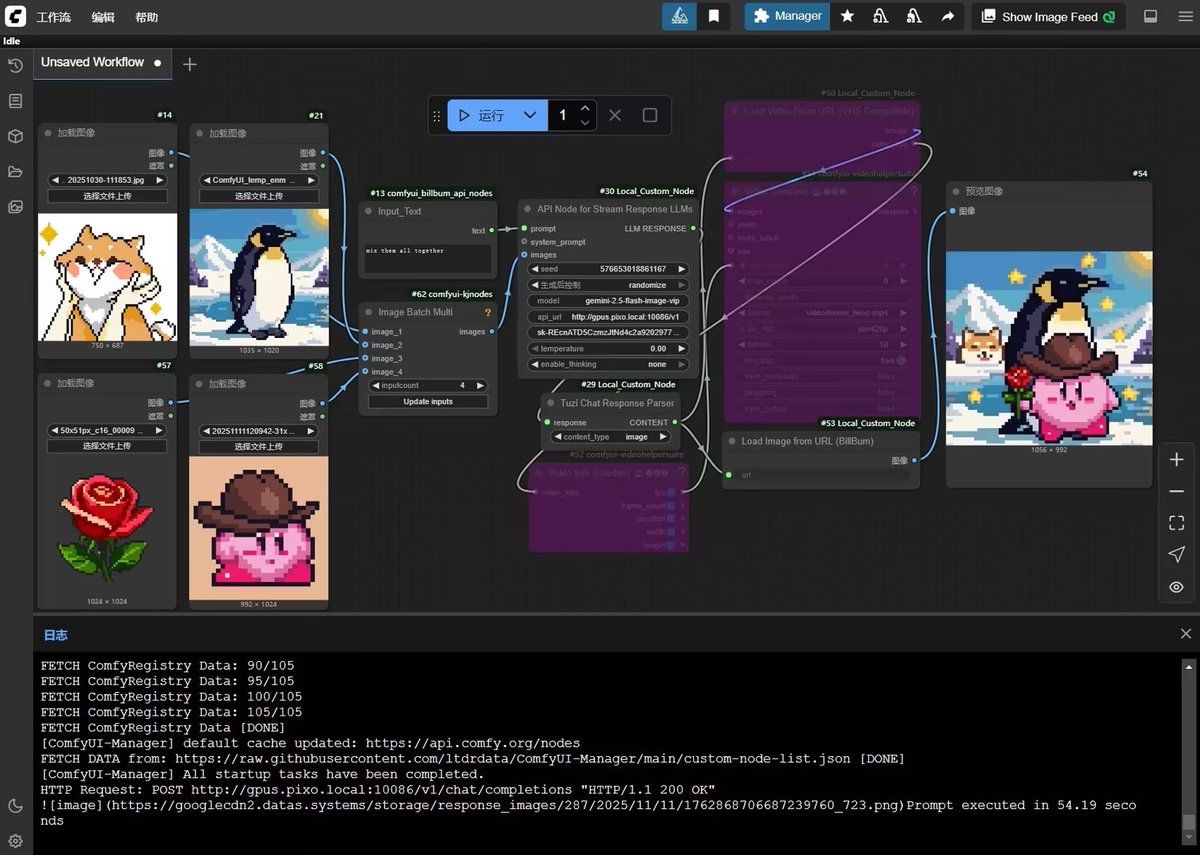Click the clear queue square icon
Screen dimensions: 1200x855
(x=650, y=115)
